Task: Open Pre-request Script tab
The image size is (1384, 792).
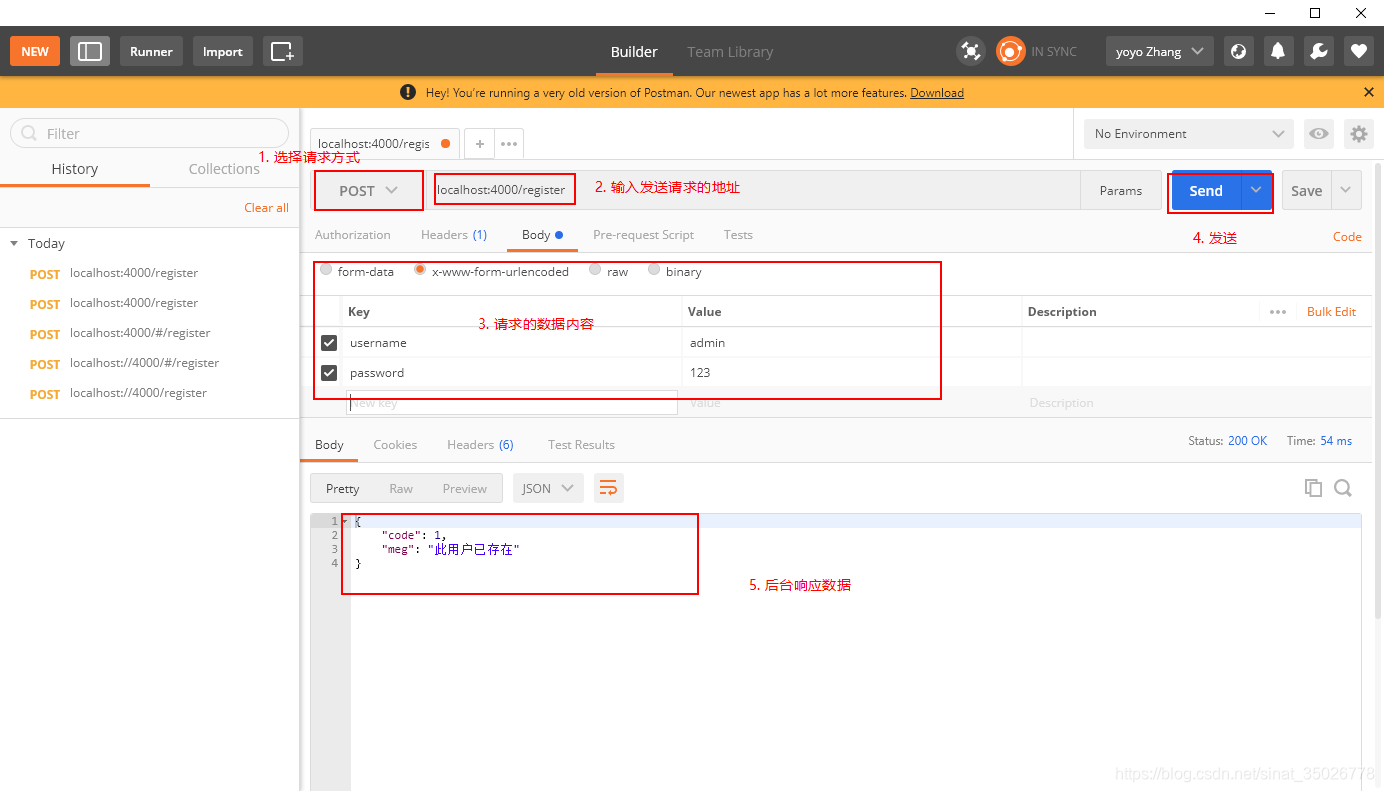Action: point(643,235)
